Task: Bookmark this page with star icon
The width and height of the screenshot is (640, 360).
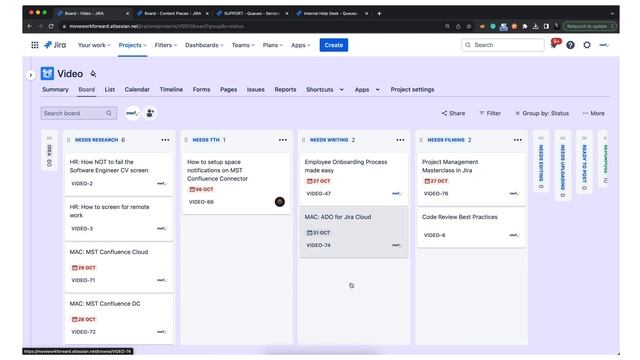Action: [469, 26]
